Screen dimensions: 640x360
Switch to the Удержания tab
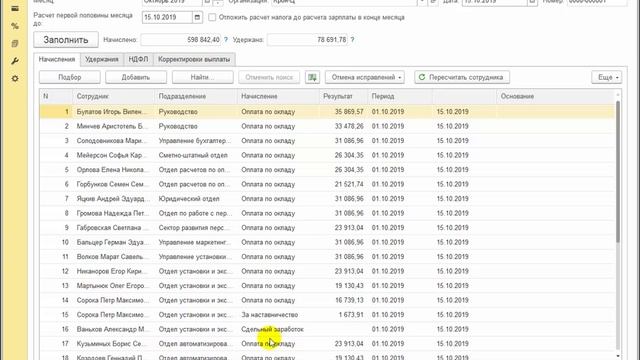pos(102,59)
